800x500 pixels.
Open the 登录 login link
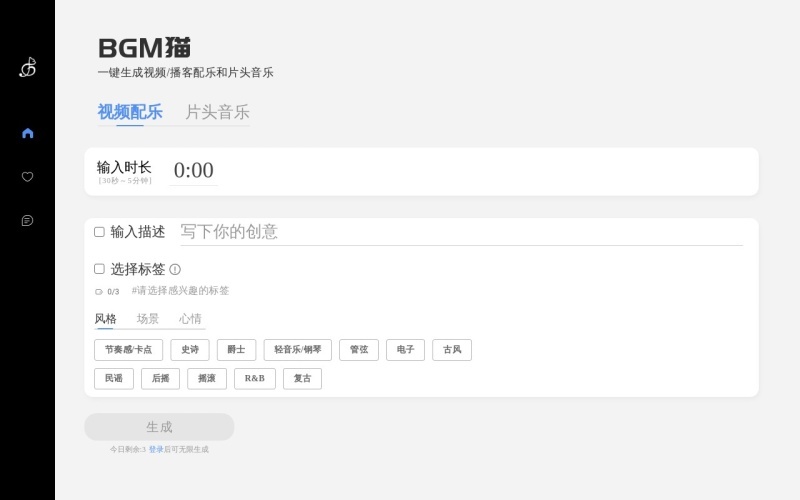point(156,449)
